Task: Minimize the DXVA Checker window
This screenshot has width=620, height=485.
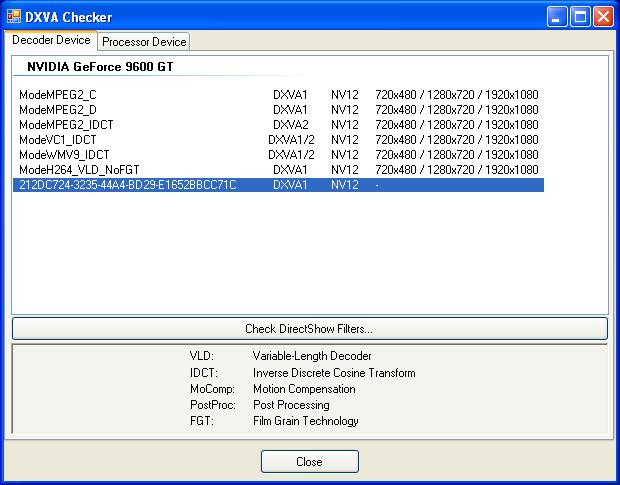Action: [x=557, y=17]
